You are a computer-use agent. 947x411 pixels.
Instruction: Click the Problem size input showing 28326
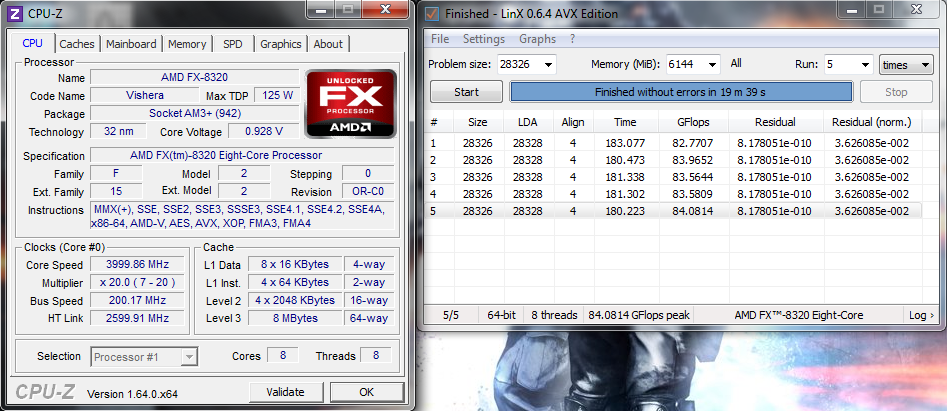pyautogui.click(x=519, y=65)
